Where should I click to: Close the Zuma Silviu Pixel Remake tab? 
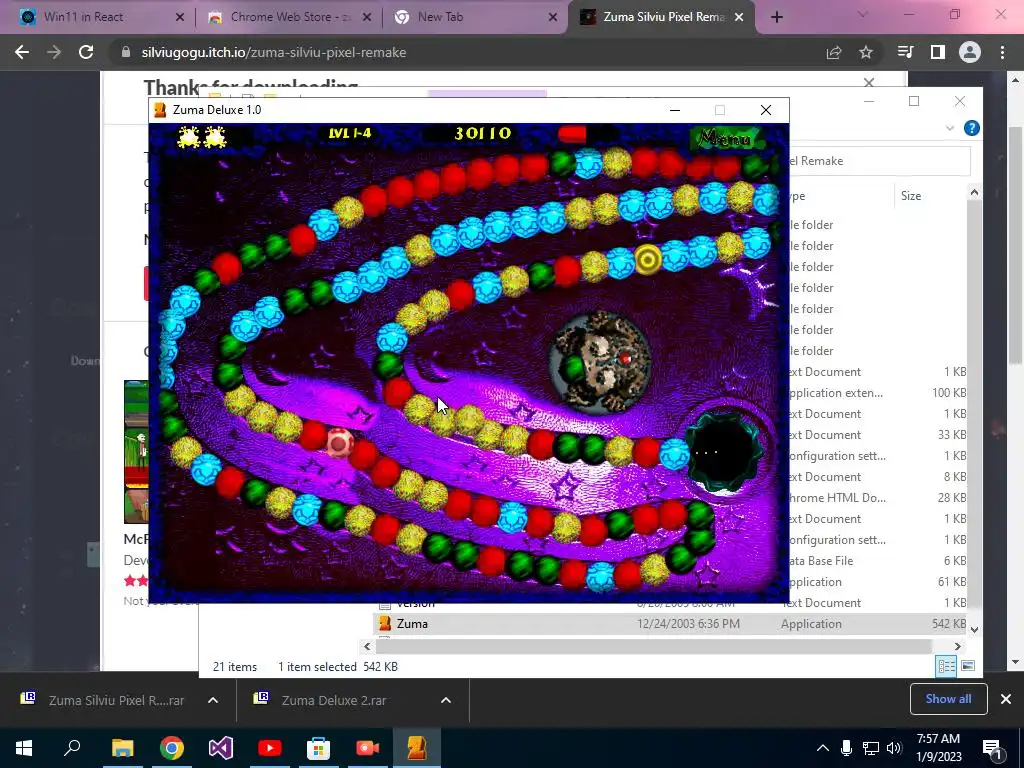[739, 18]
